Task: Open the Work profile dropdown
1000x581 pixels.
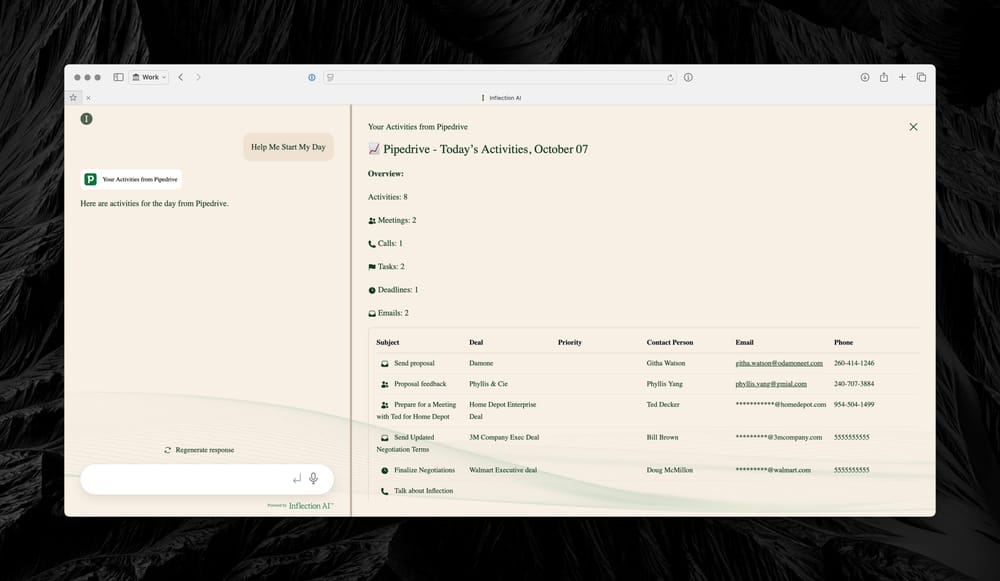Action: point(148,77)
